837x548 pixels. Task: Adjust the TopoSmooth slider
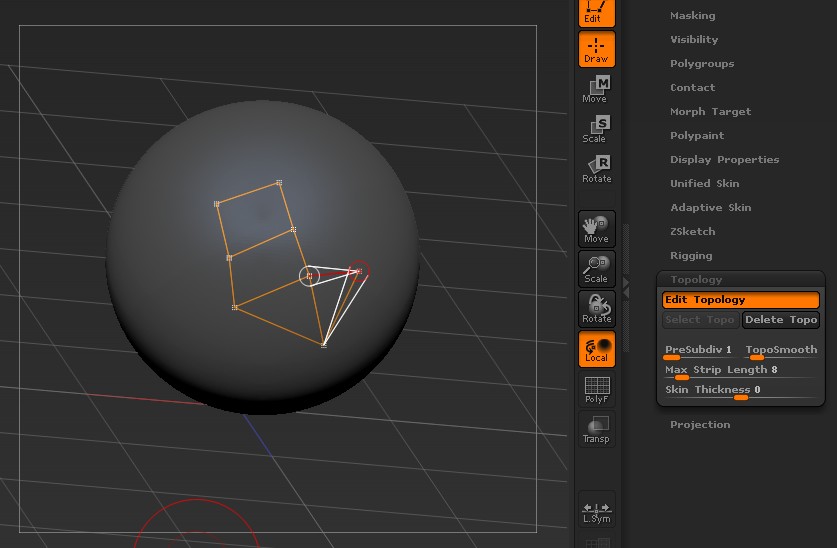tap(781, 351)
